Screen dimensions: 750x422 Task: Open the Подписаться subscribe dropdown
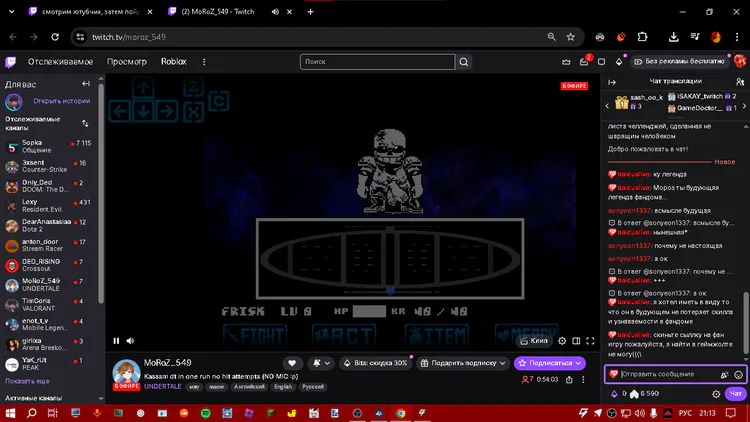coord(550,363)
